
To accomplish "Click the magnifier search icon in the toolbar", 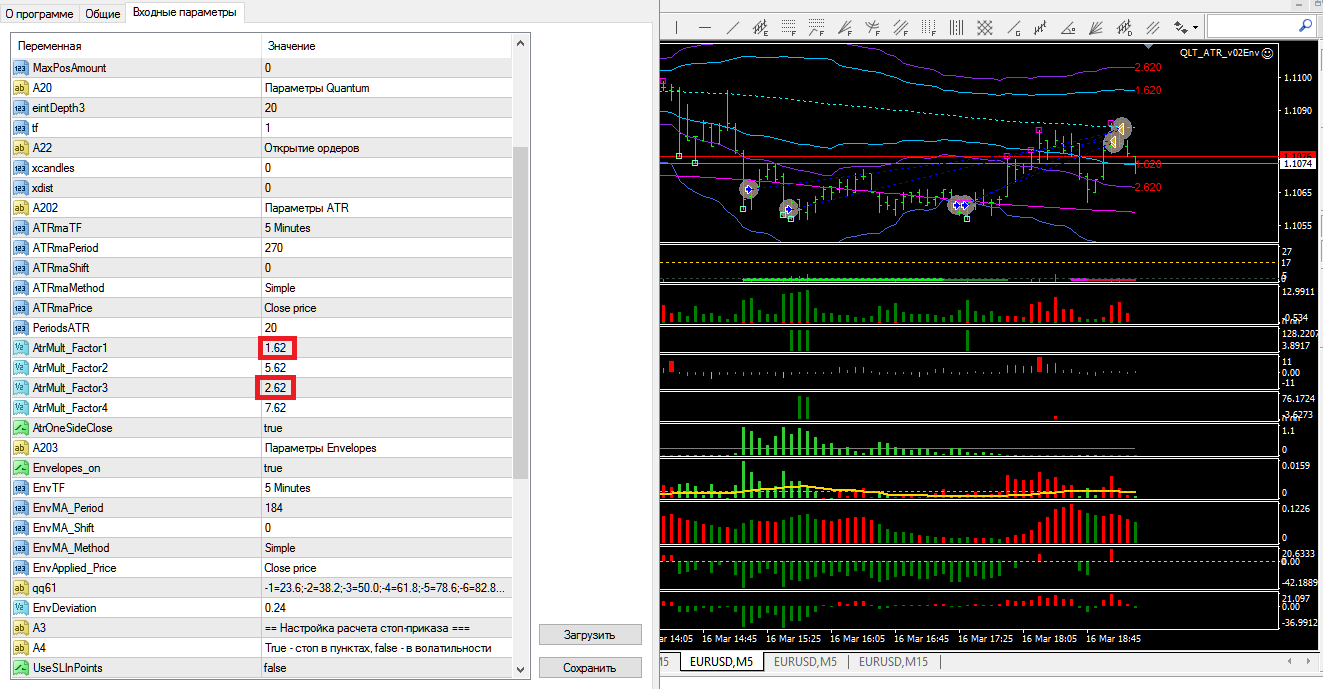I will click(1305, 25).
